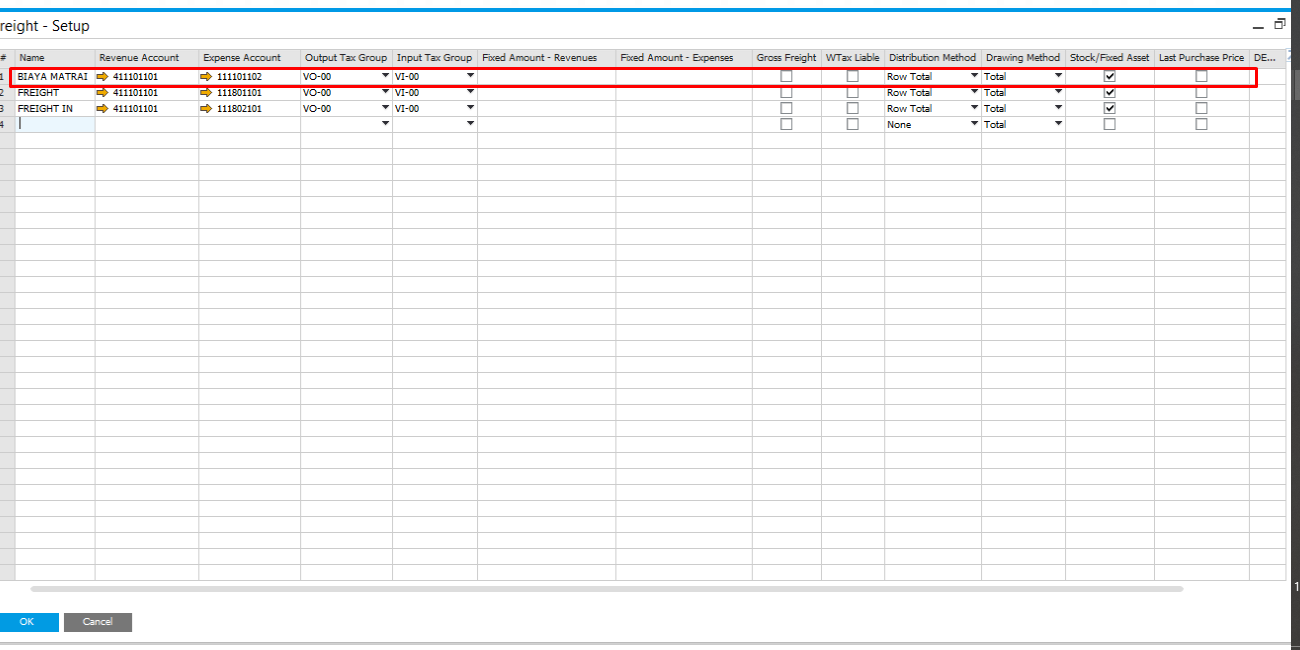1300x650 pixels.
Task: Click the empty Name field in row 4
Action: point(55,124)
